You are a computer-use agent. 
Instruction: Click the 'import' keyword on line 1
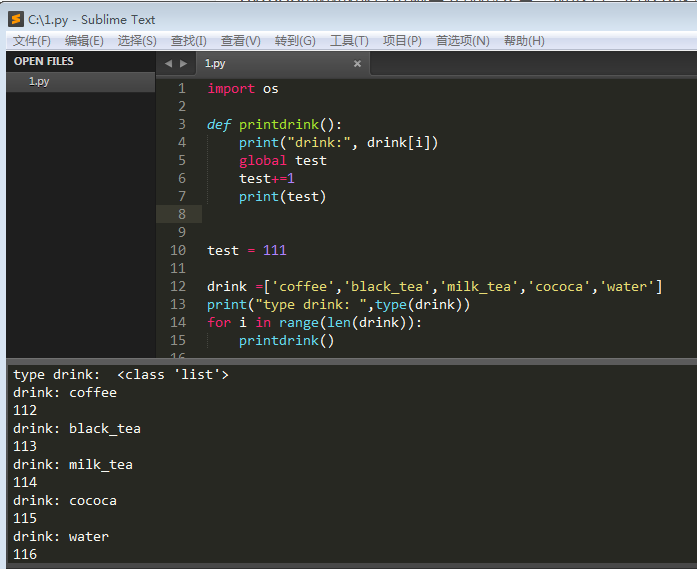231,88
